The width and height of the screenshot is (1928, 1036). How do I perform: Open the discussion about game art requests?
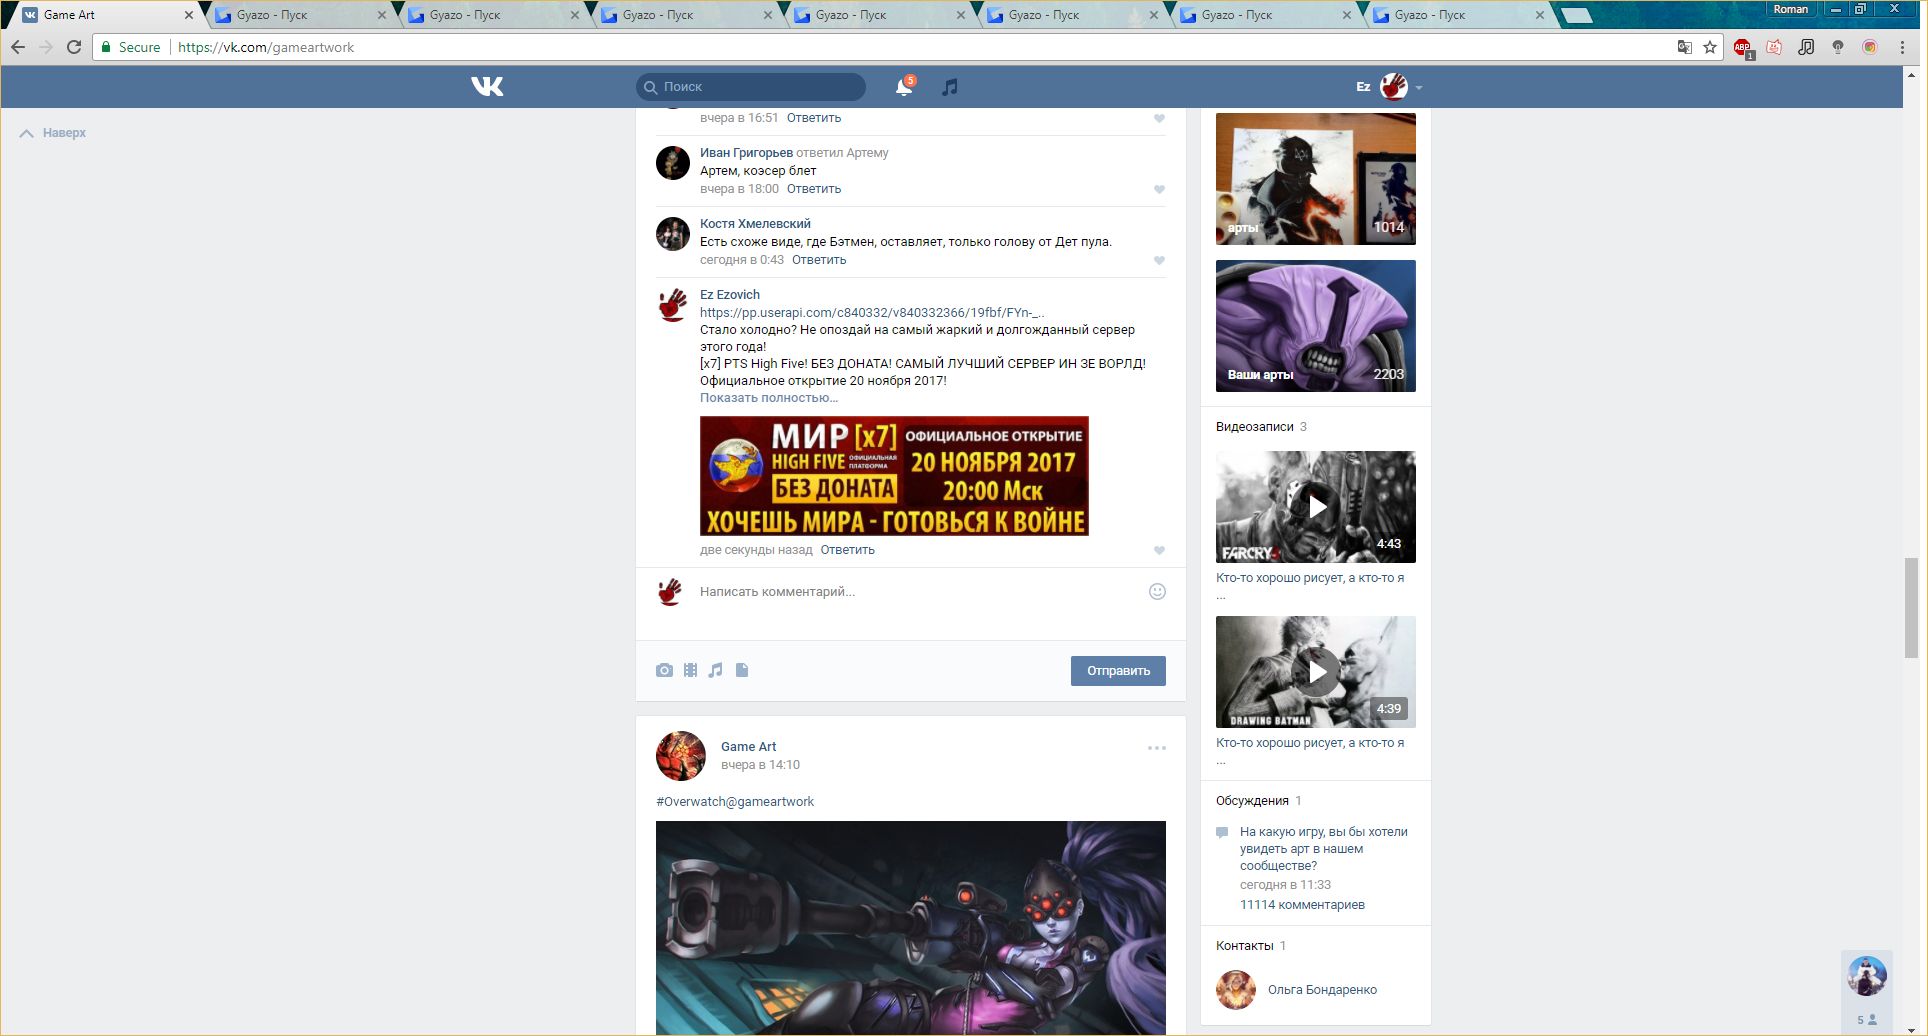point(1324,848)
